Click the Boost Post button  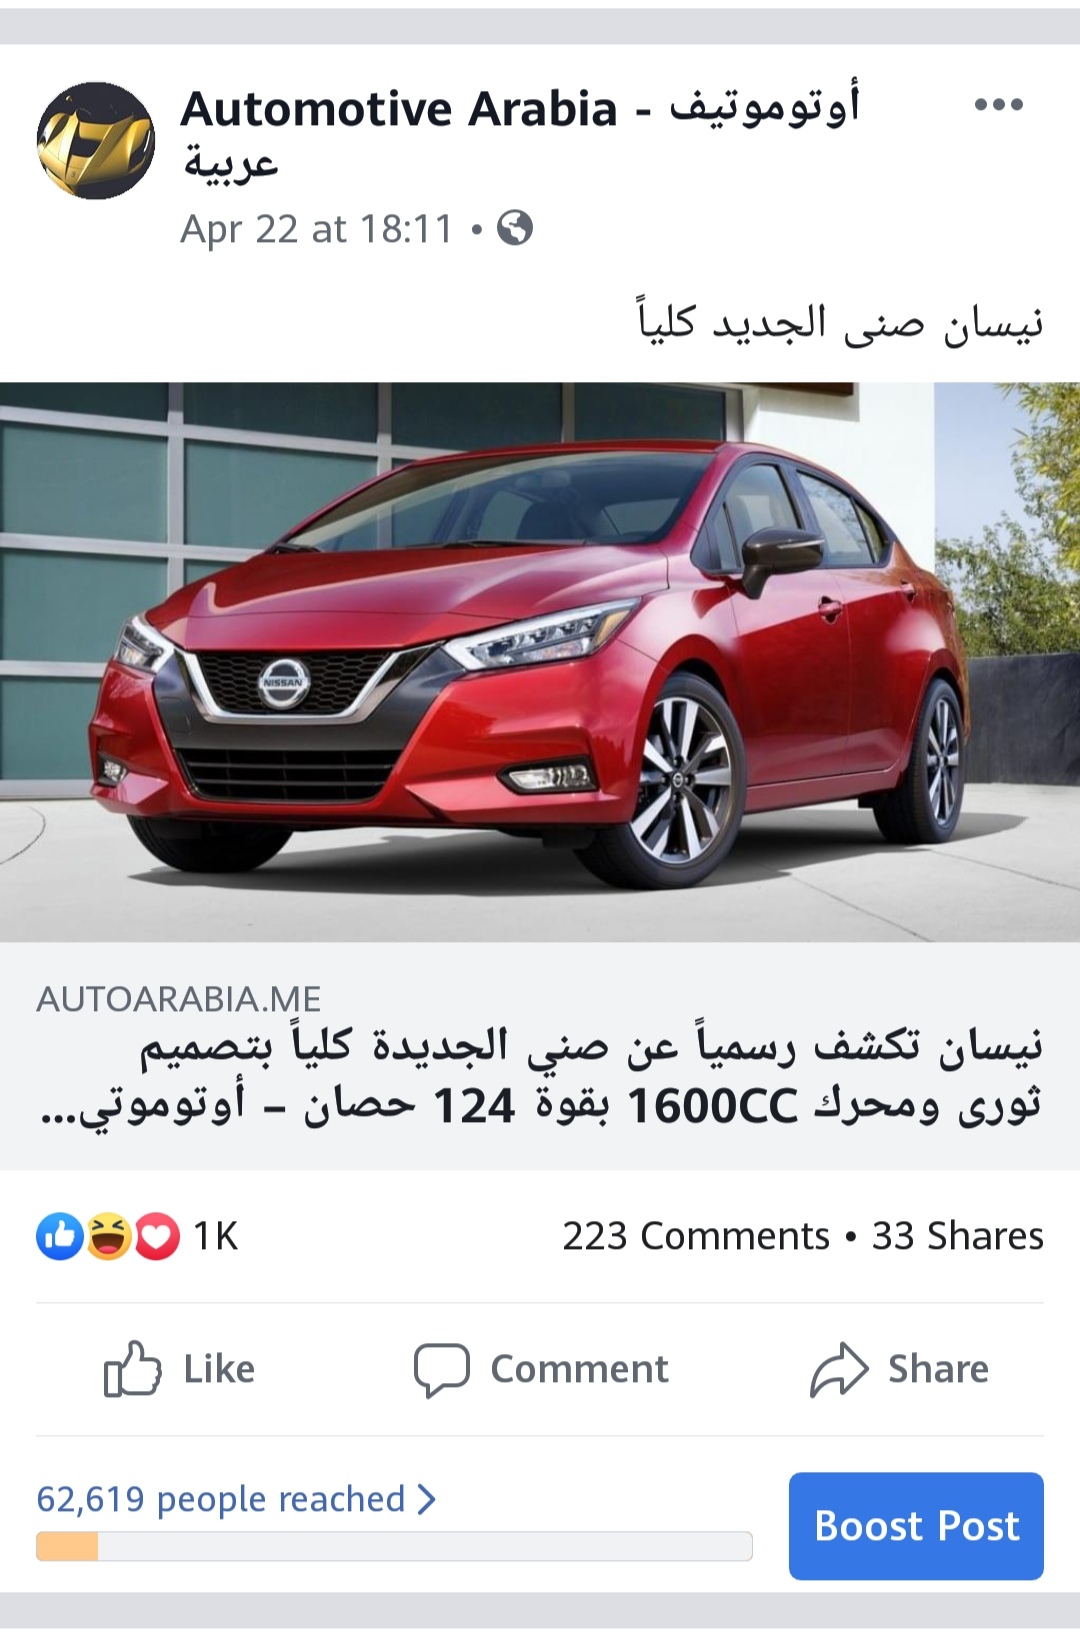[916, 1526]
